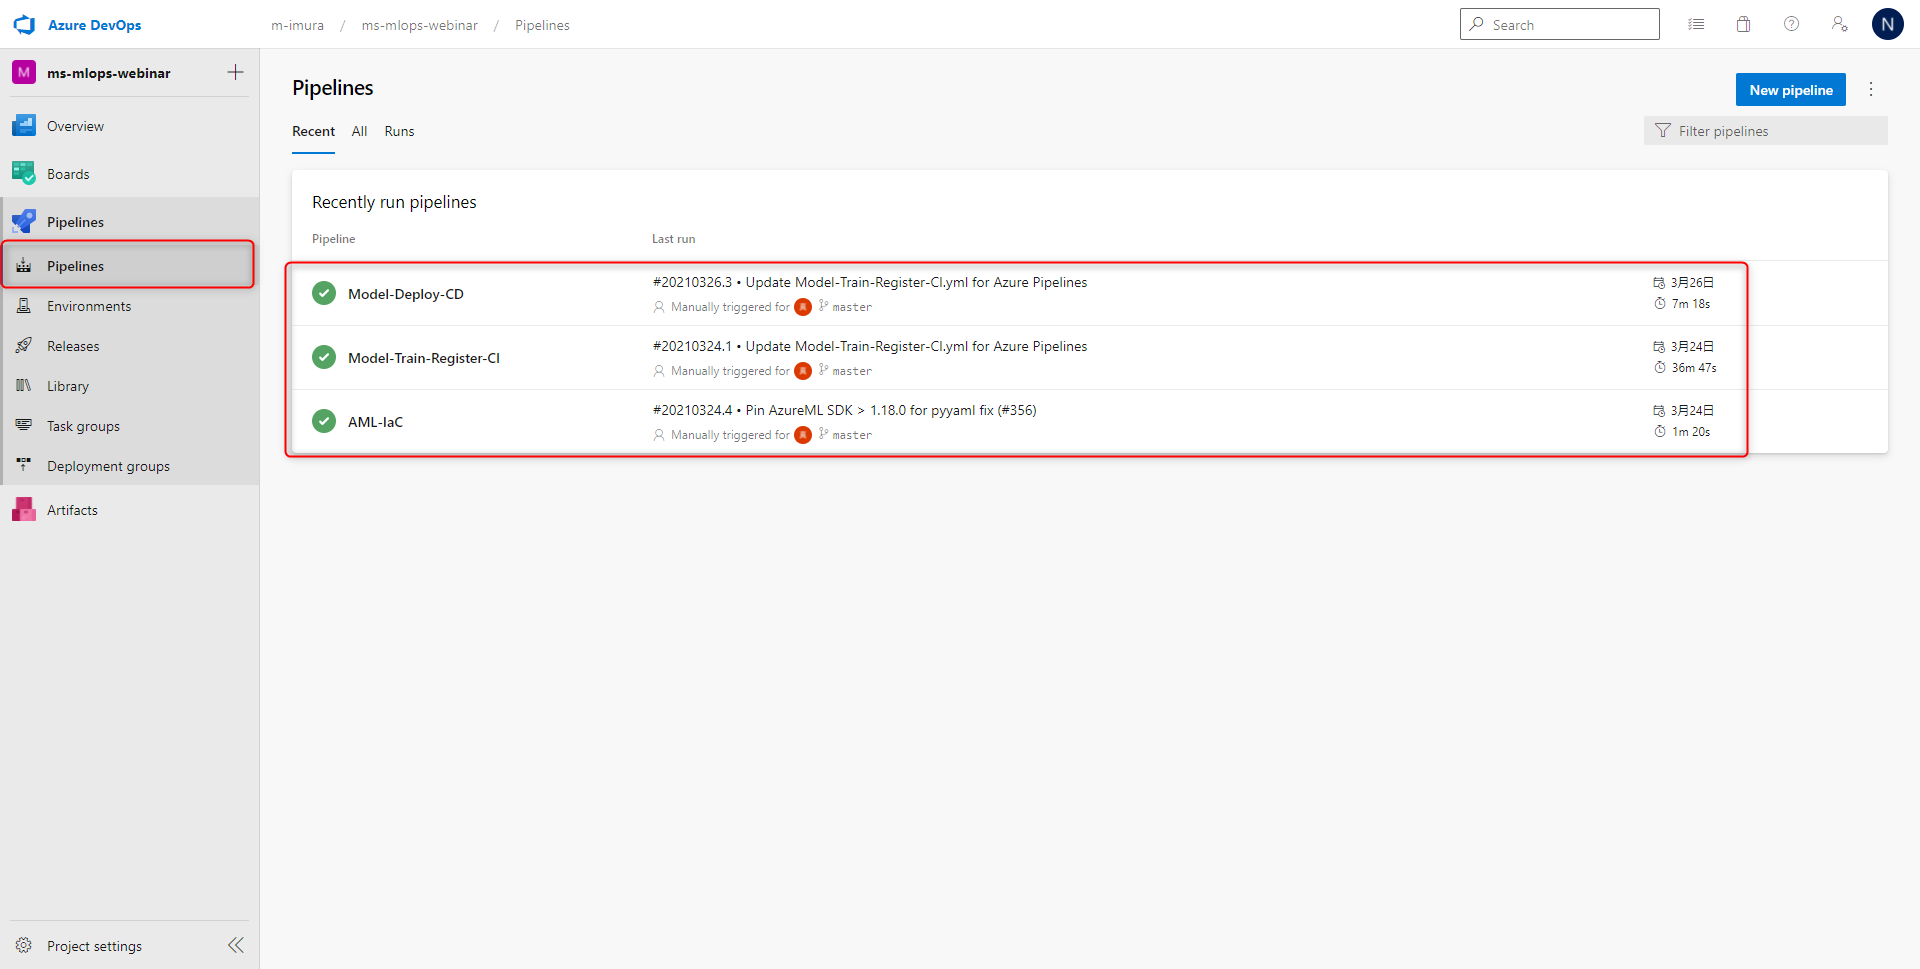Open the AML-IaC pipeline
The image size is (1920, 969).
pyautogui.click(x=375, y=422)
